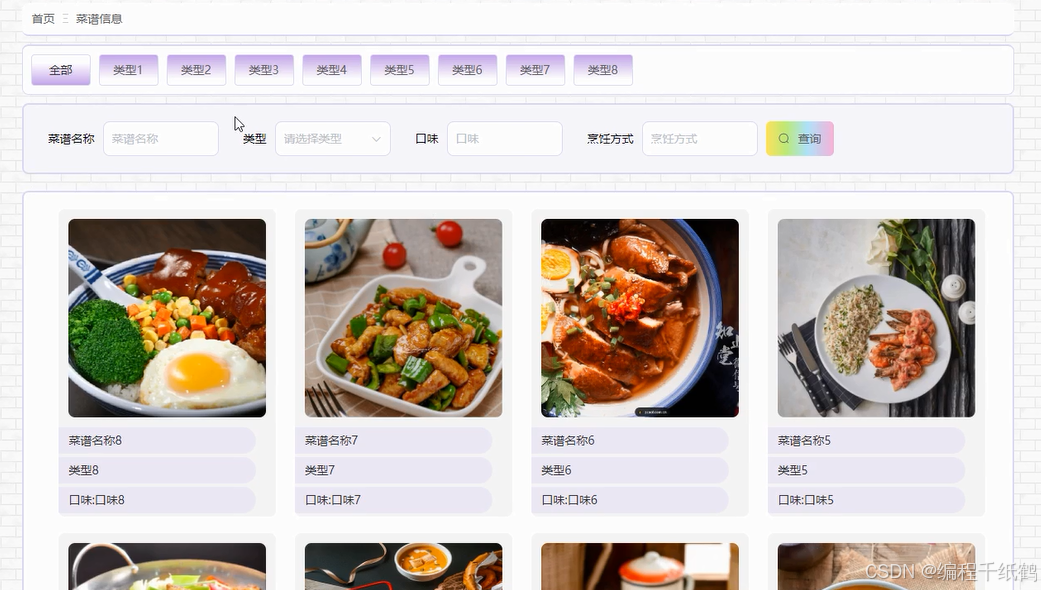Focus the 烹饪方式 input field

click(x=700, y=139)
